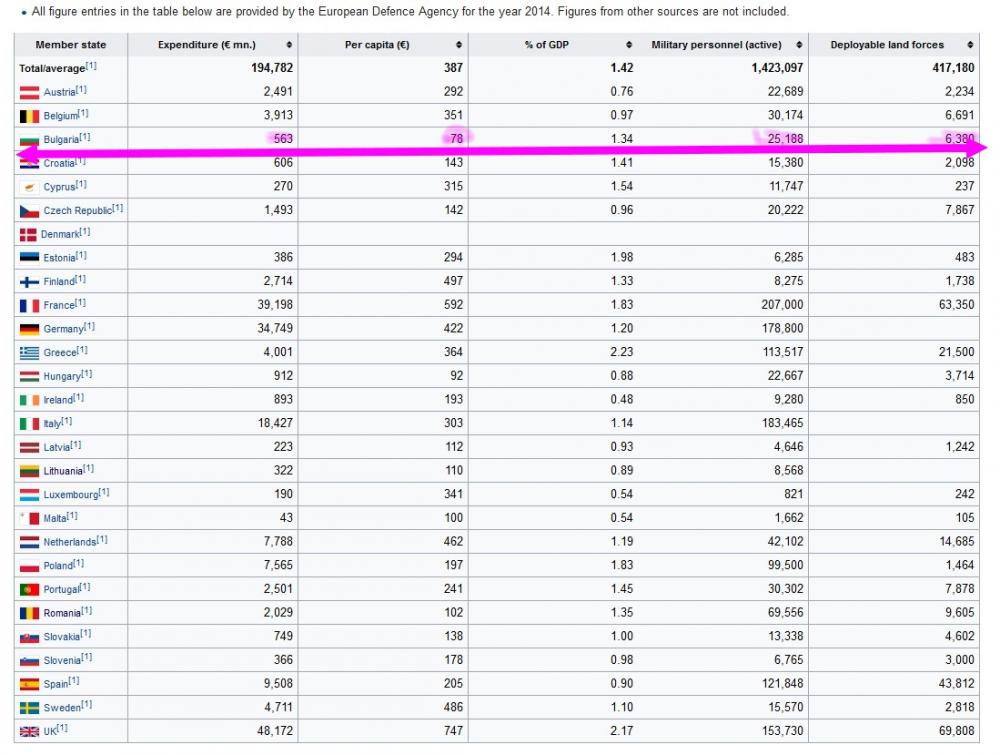Click the Greece flag icon
The height and width of the screenshot is (755, 1000).
[x=29, y=353]
